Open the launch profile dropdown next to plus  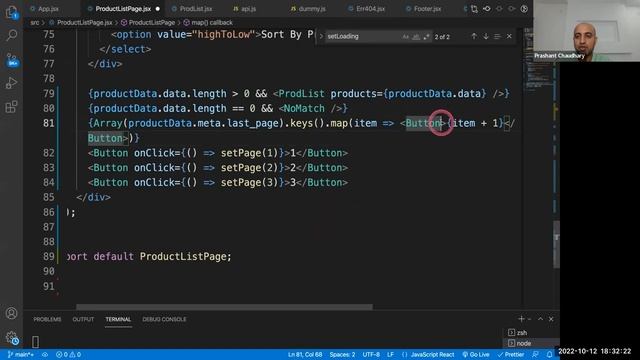pyautogui.click(x=529, y=319)
